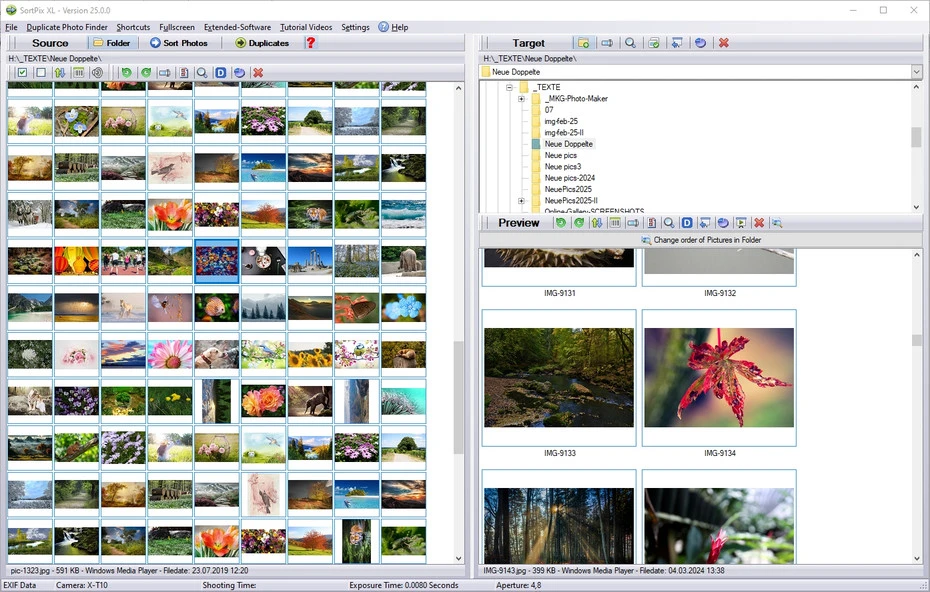Expand the _MKG-Photo-Maker tree node
The width and height of the screenshot is (930, 592).
pos(520,97)
